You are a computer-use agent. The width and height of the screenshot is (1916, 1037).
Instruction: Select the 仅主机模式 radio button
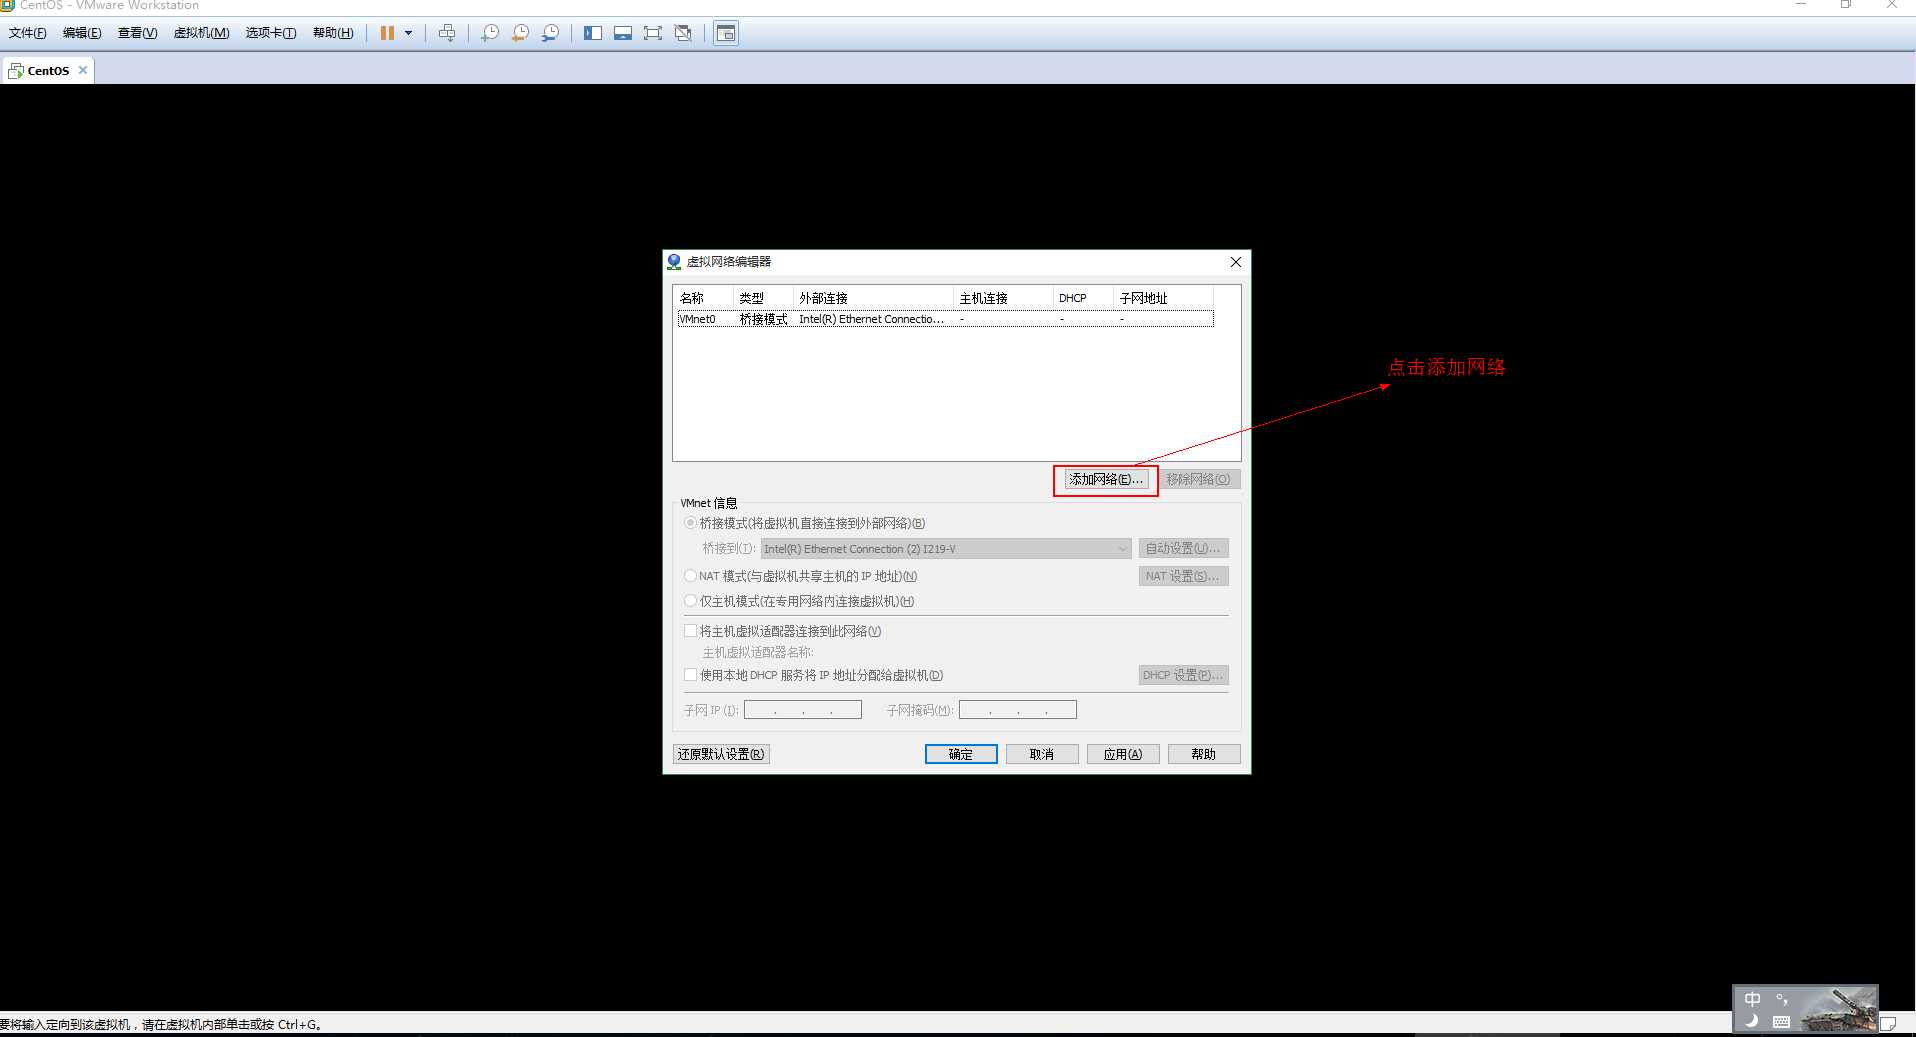coord(690,601)
